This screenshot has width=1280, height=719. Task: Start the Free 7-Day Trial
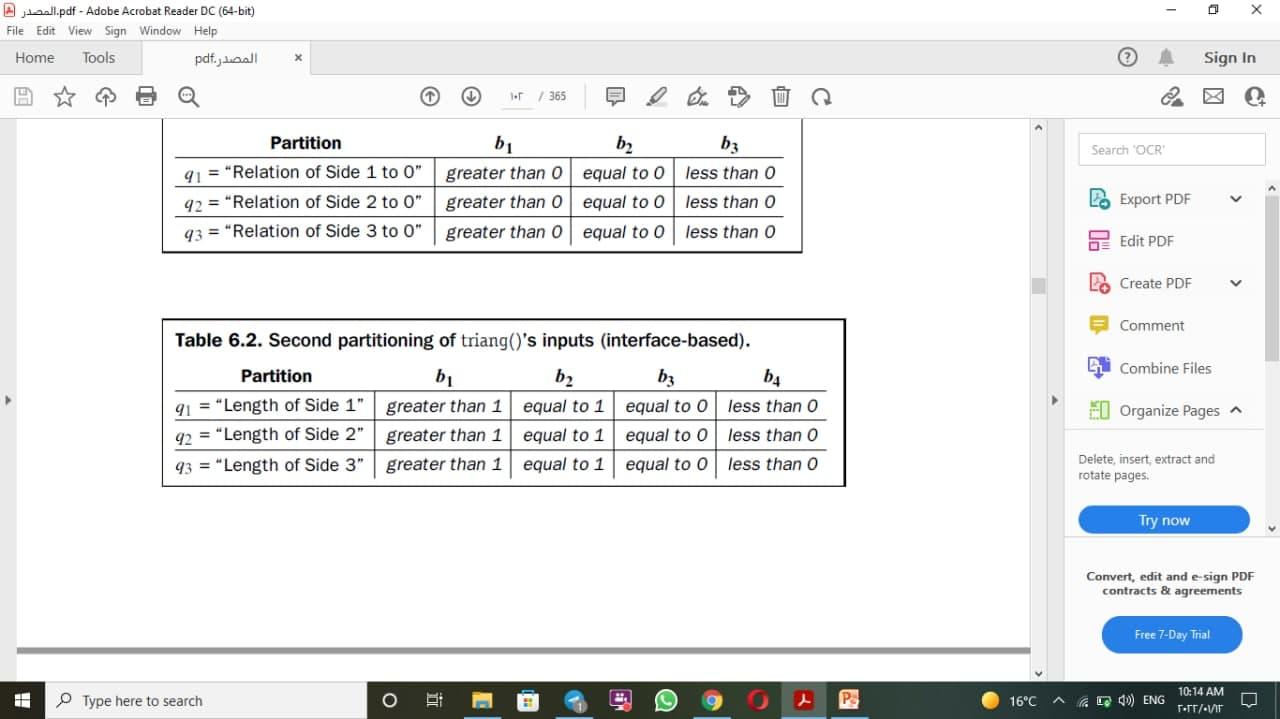(1171, 634)
